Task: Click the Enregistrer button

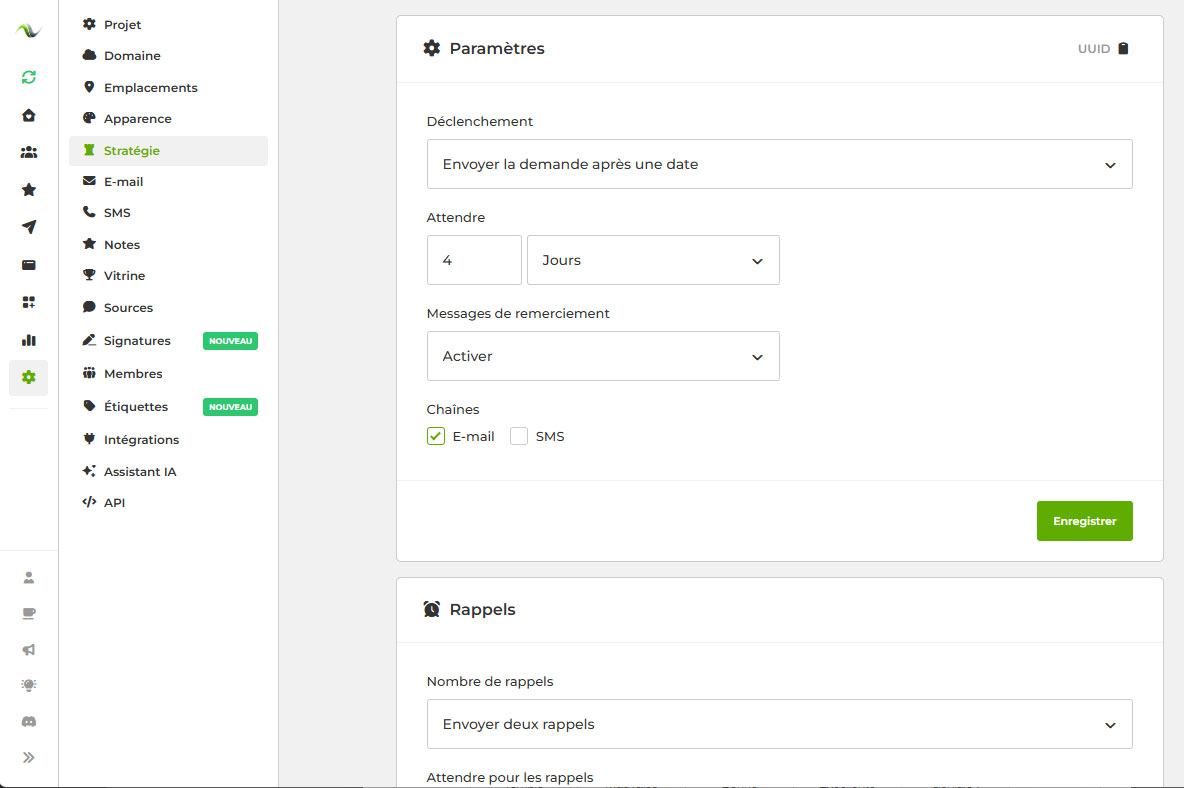Action: [1084, 521]
